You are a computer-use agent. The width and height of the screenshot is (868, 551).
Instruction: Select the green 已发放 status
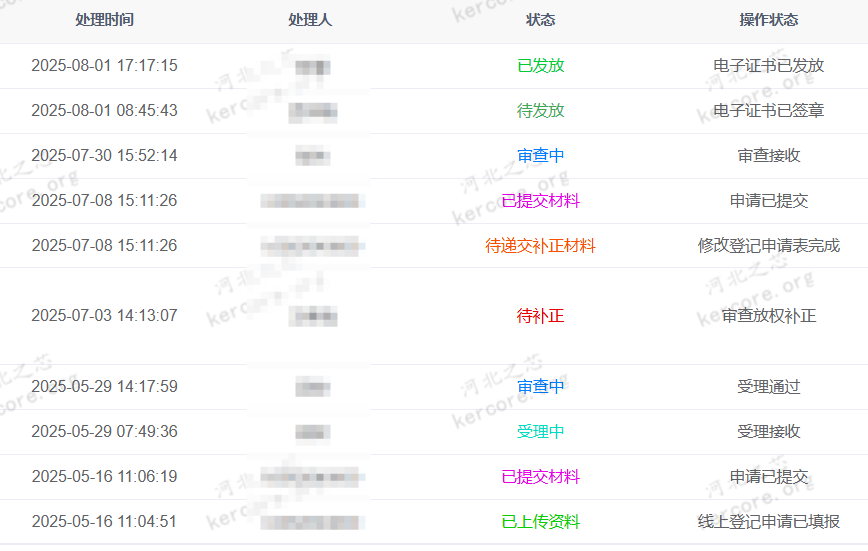540,65
